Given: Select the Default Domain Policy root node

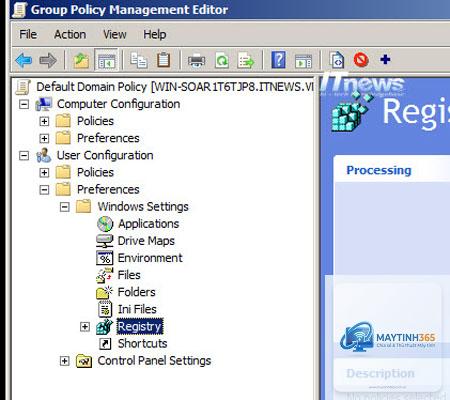Looking at the screenshot, I should click(175, 87).
